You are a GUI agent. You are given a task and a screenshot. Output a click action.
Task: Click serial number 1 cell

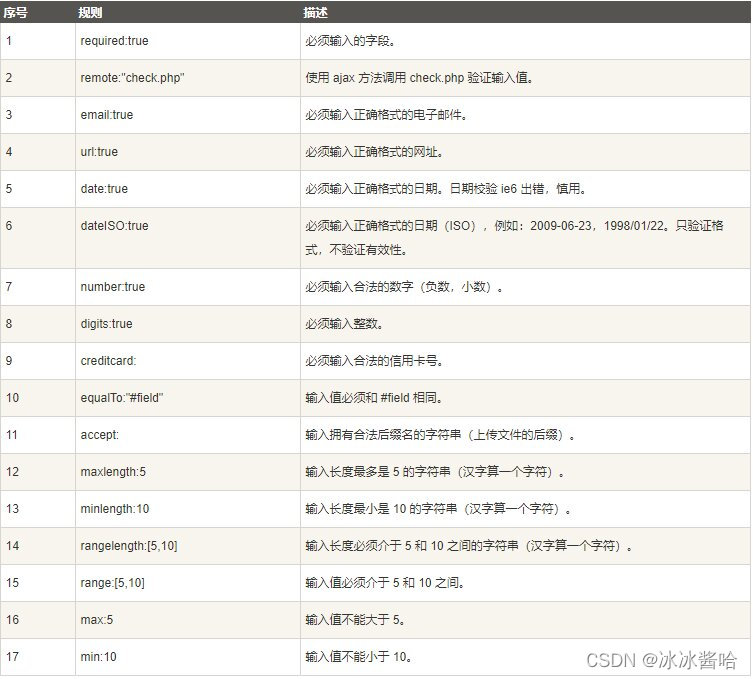point(38,41)
